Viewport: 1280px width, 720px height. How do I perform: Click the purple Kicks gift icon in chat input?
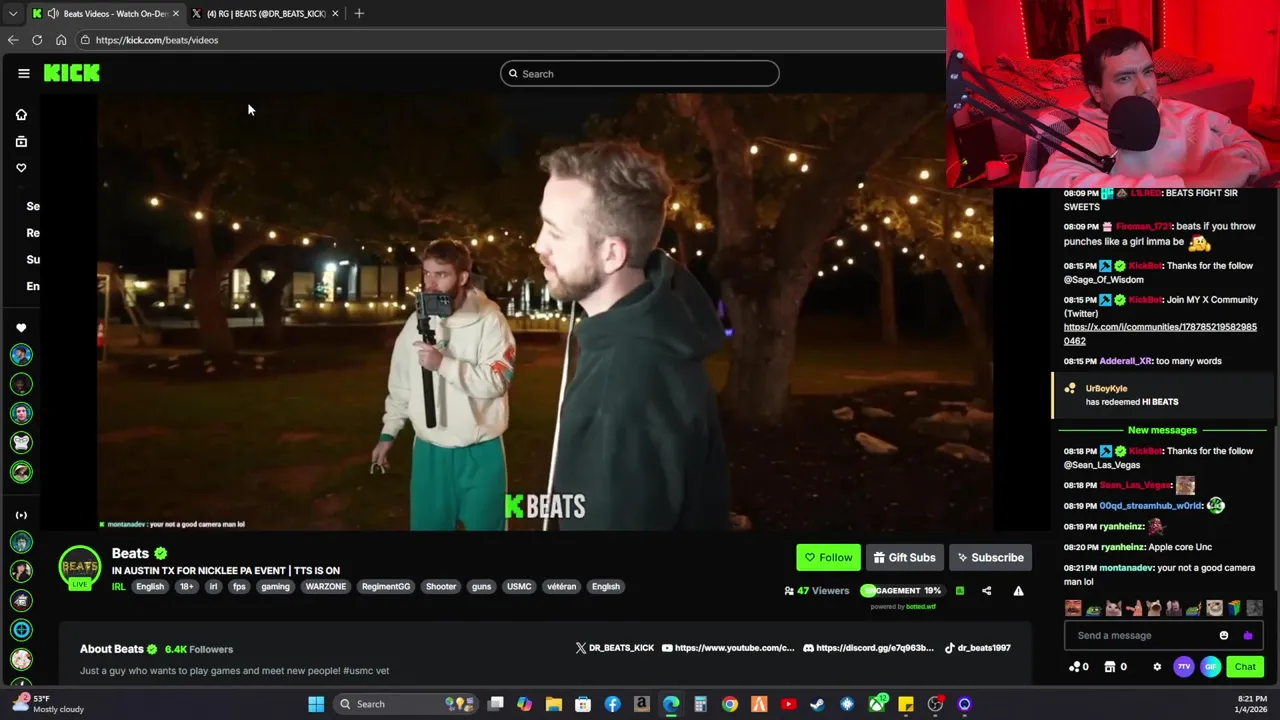[1247, 635]
